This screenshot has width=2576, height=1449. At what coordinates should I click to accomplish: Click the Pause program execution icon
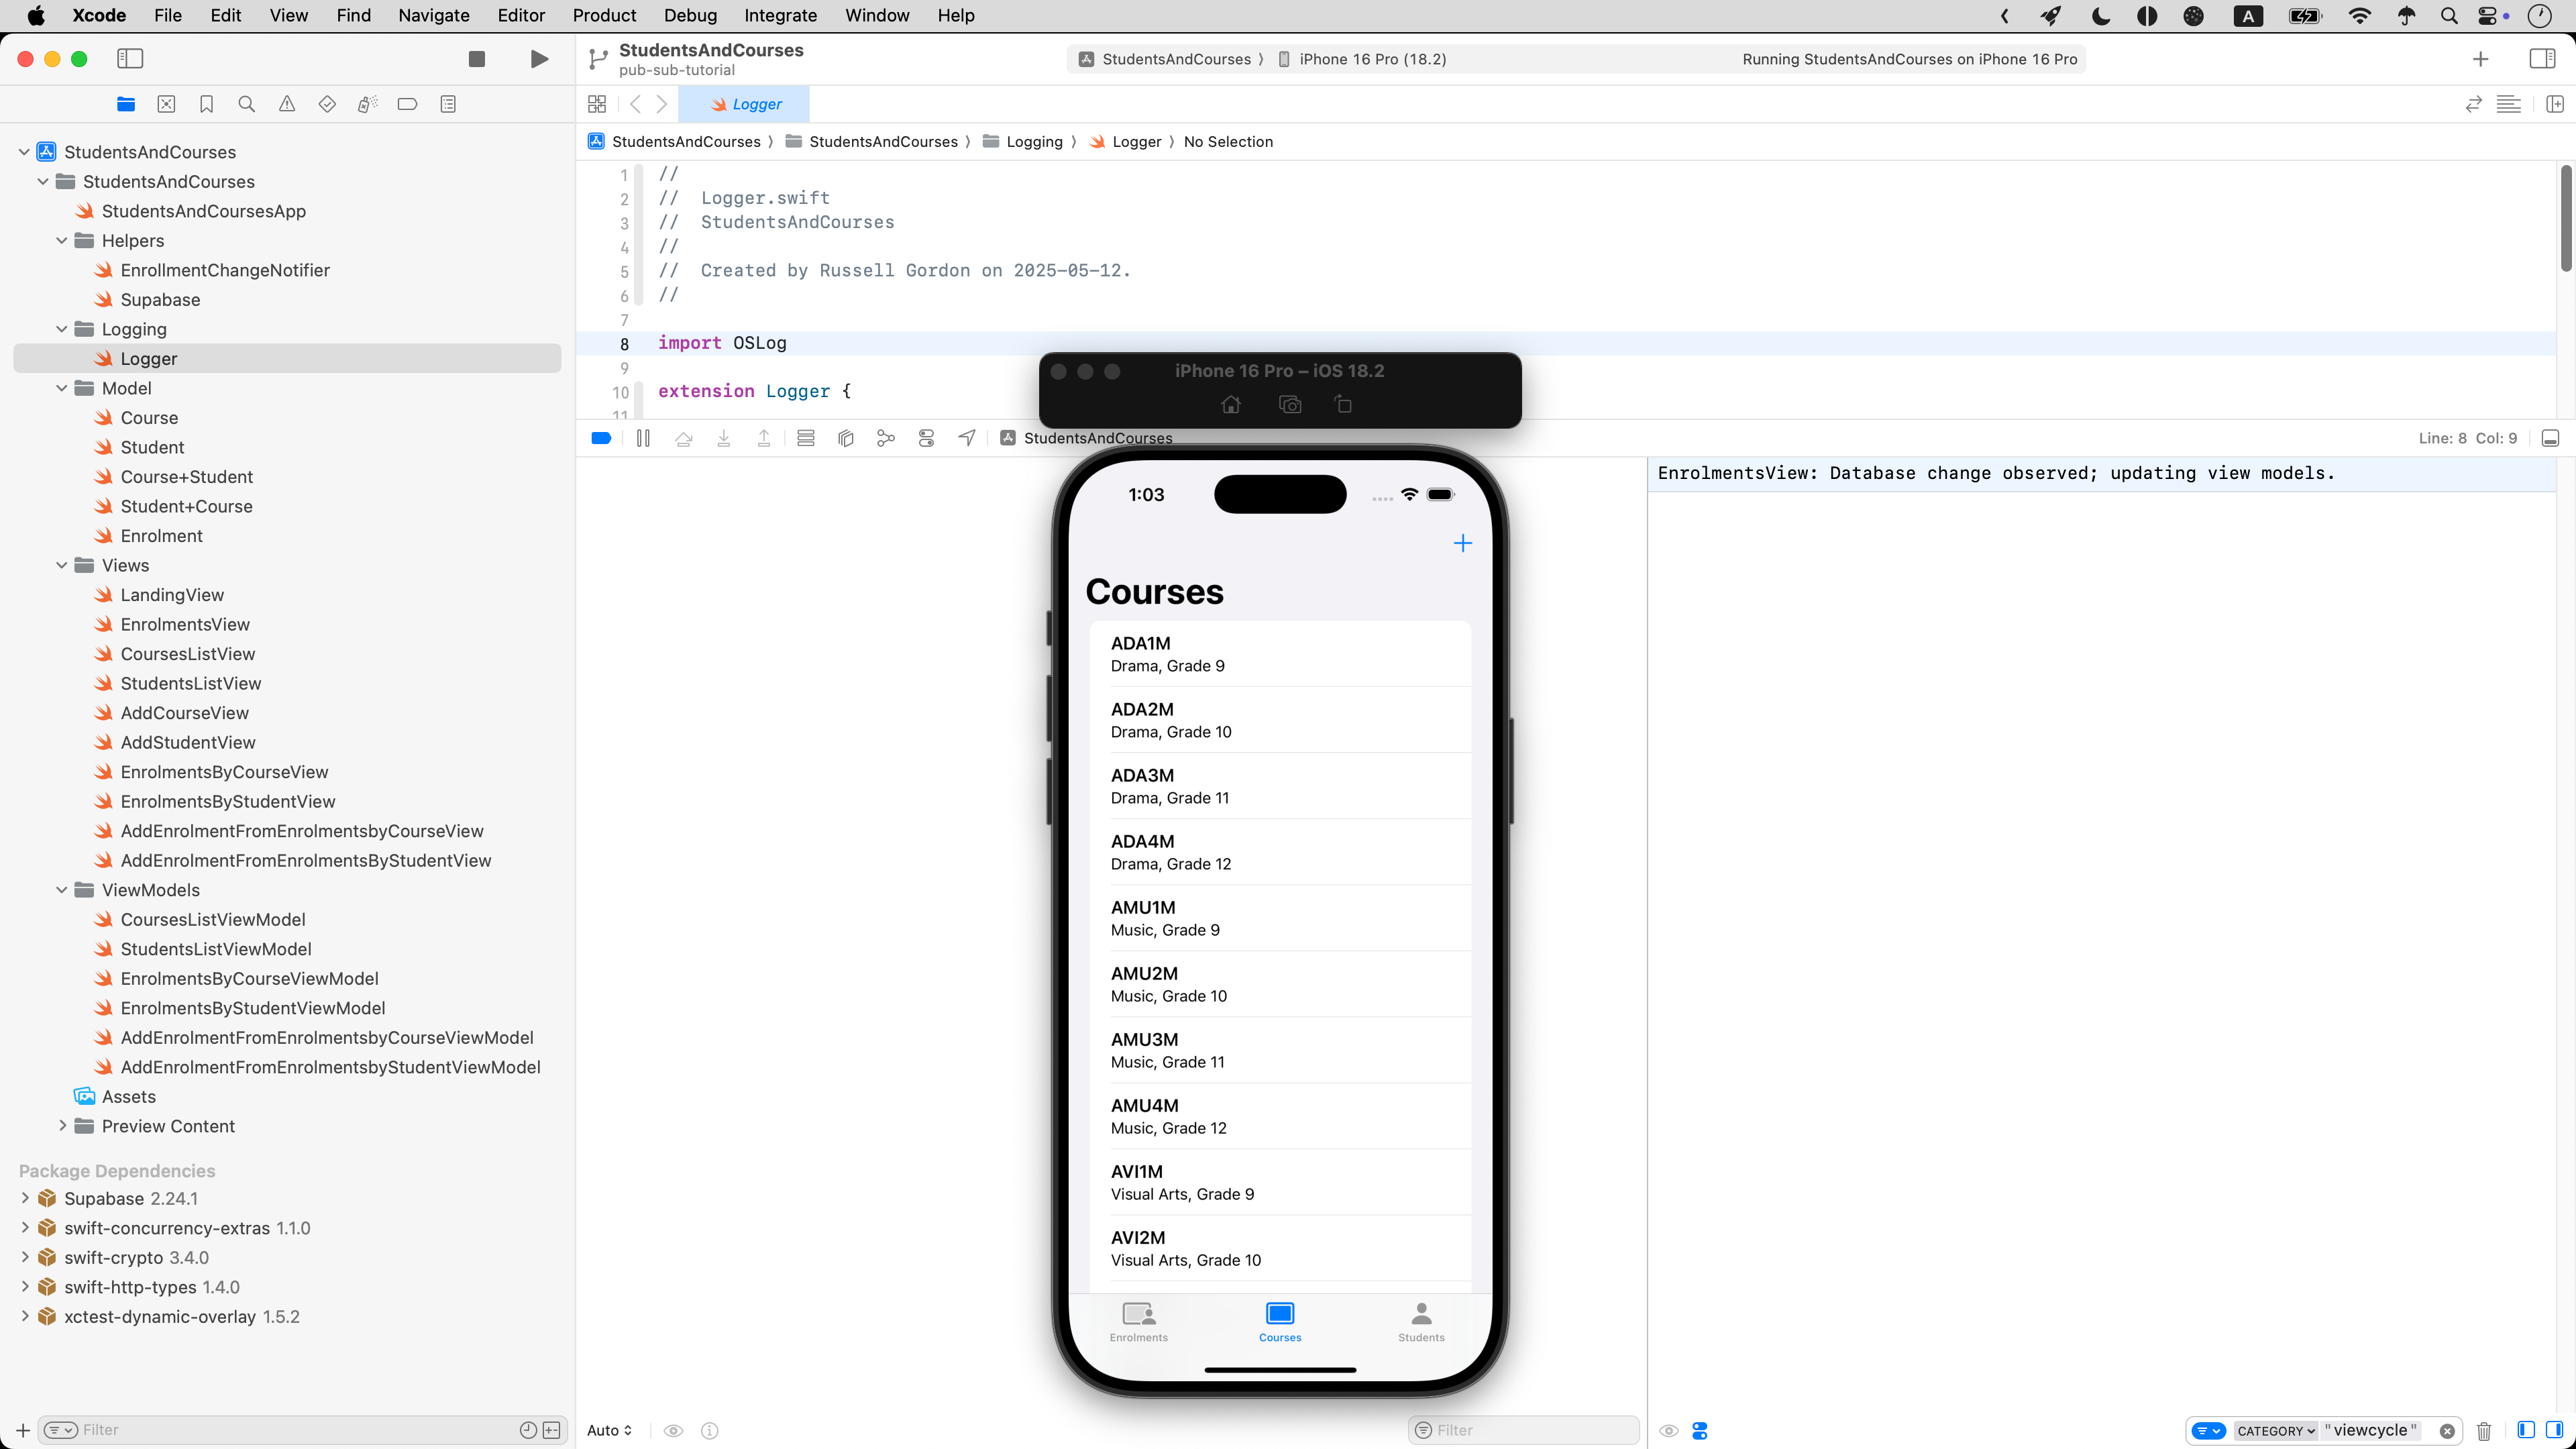coord(643,438)
